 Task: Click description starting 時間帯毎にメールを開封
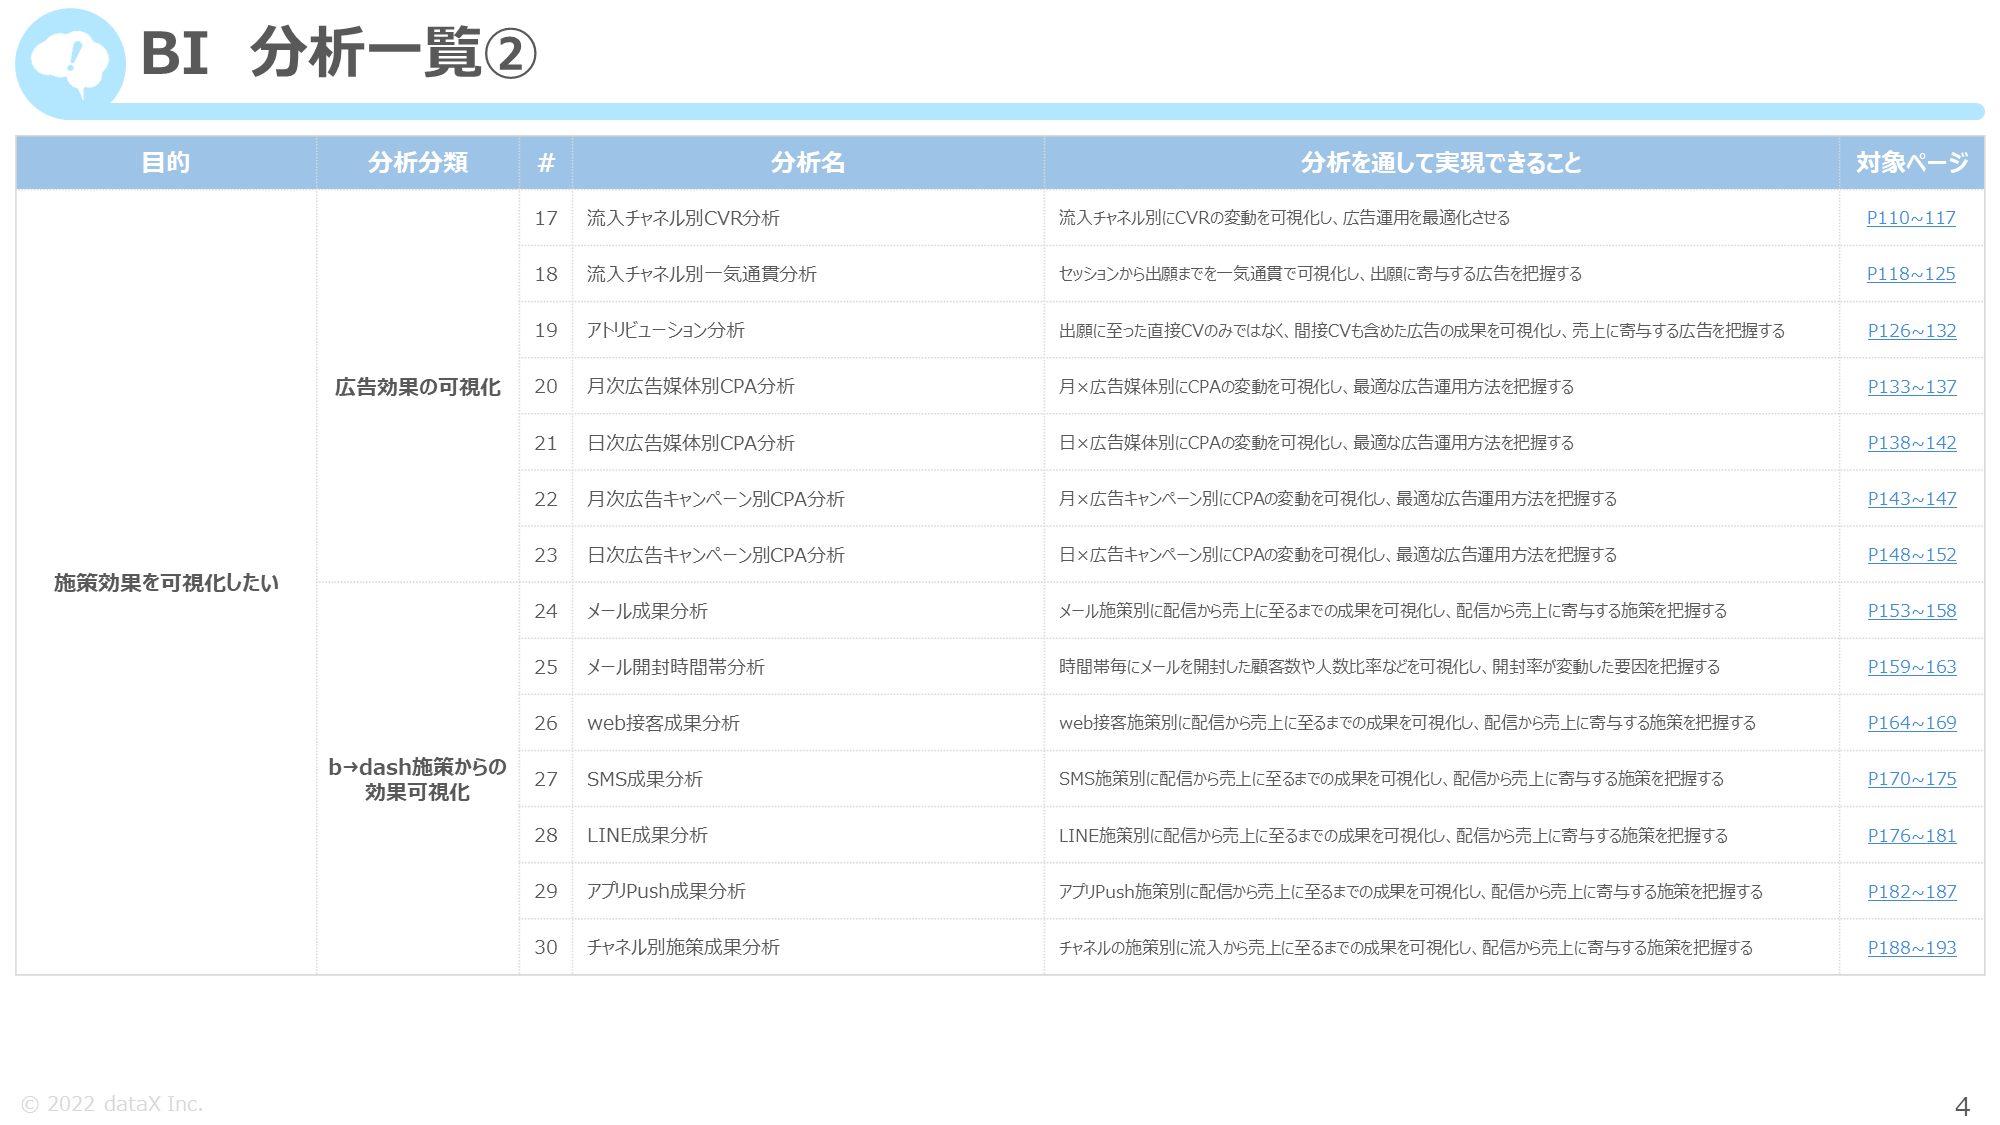(x=1389, y=667)
